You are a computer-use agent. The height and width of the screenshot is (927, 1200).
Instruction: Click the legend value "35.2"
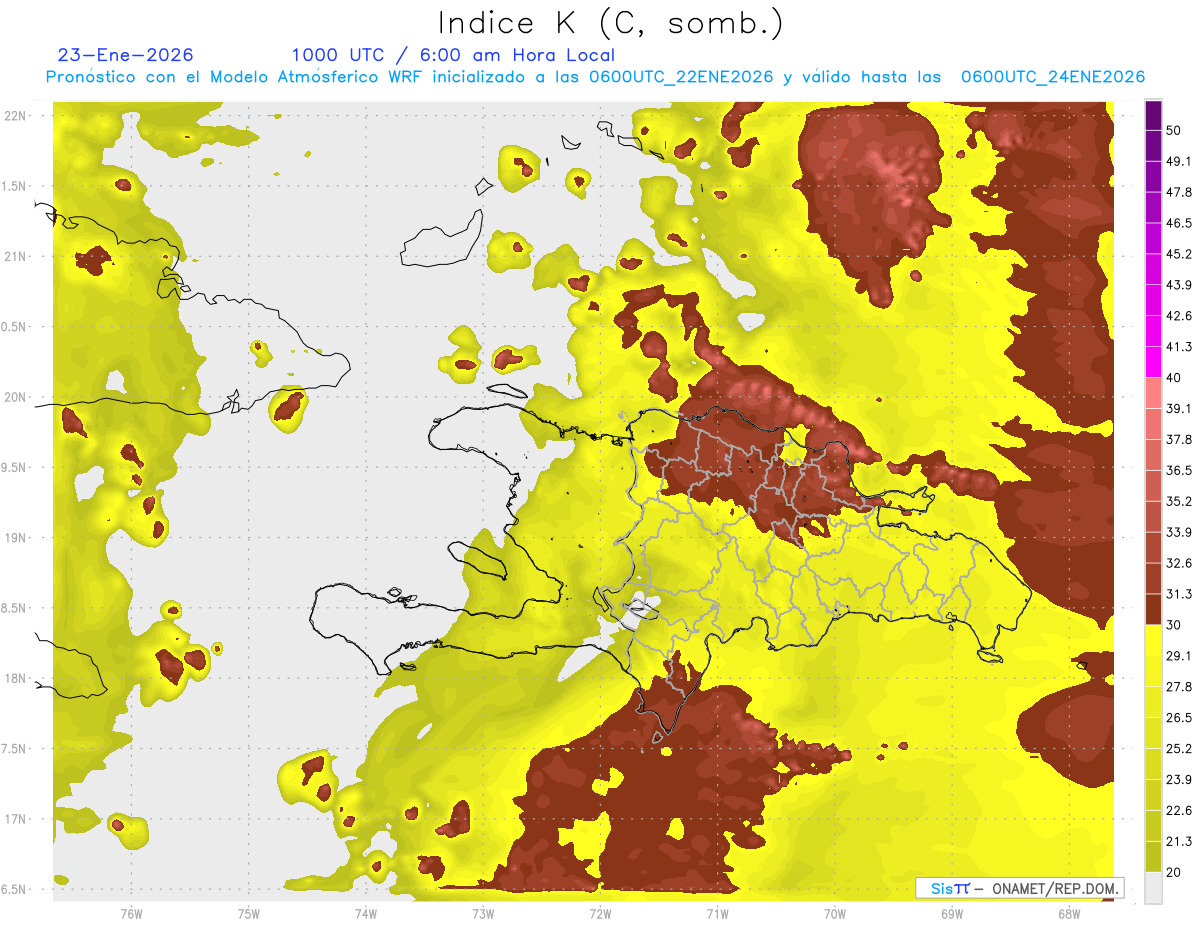click(x=1179, y=502)
